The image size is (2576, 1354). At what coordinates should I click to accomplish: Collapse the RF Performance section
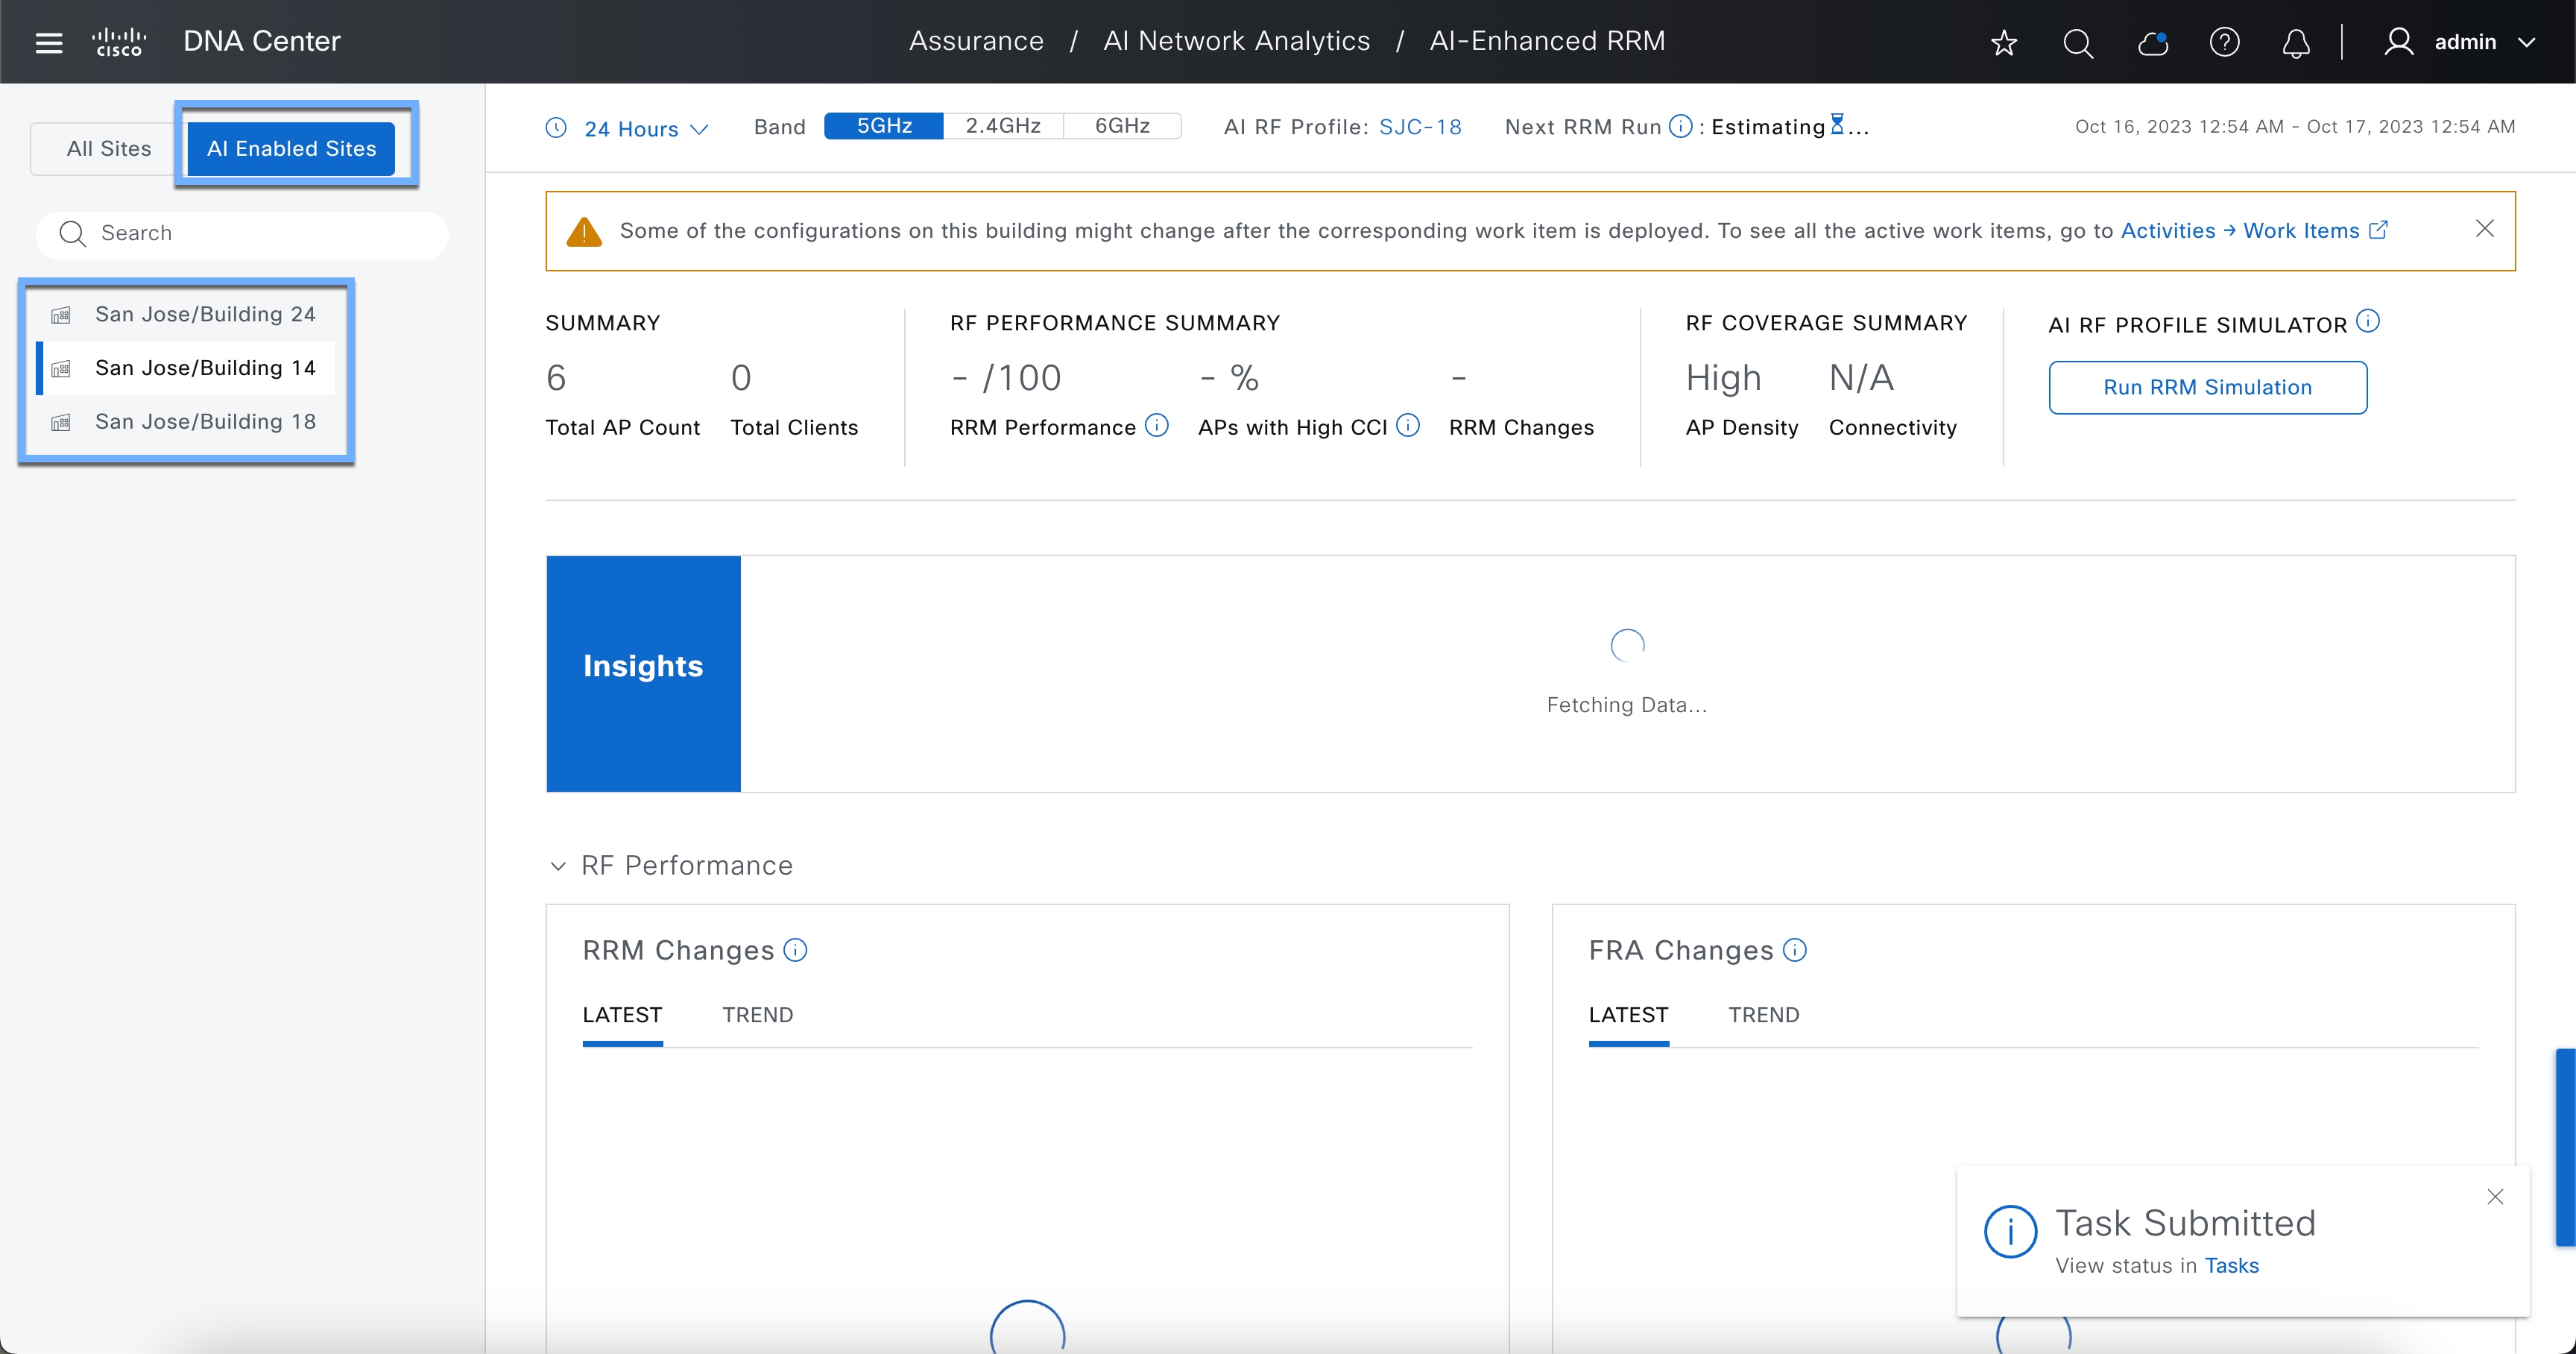(558, 866)
